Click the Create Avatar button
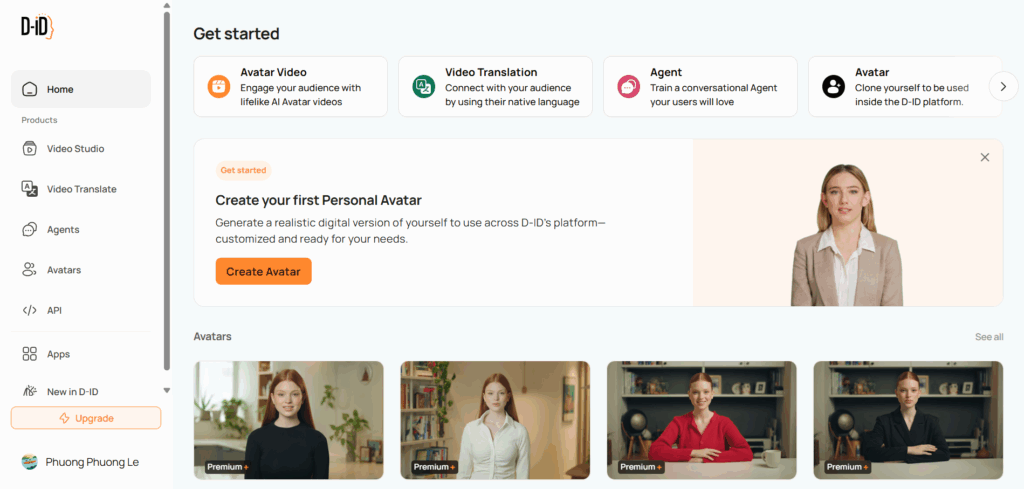The height and width of the screenshot is (489, 1024). (263, 271)
